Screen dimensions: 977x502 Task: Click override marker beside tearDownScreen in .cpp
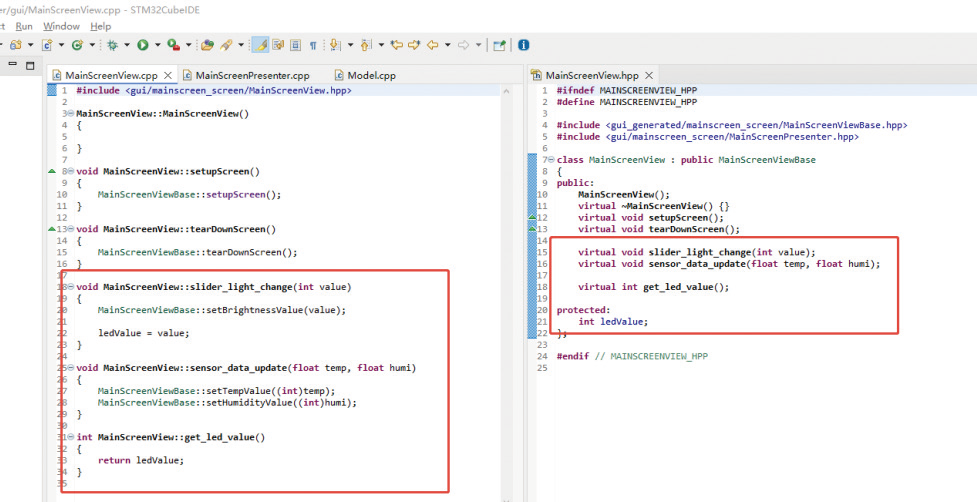(52, 229)
